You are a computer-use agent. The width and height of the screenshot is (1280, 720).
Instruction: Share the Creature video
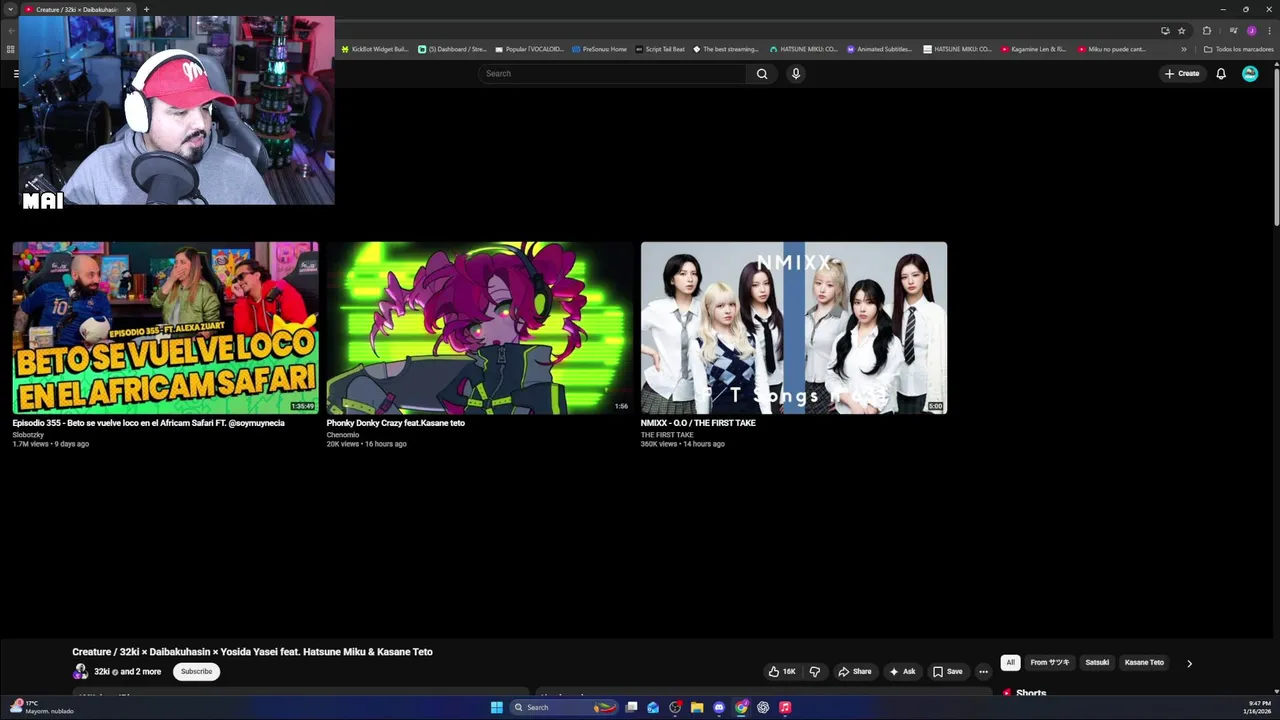(x=855, y=672)
